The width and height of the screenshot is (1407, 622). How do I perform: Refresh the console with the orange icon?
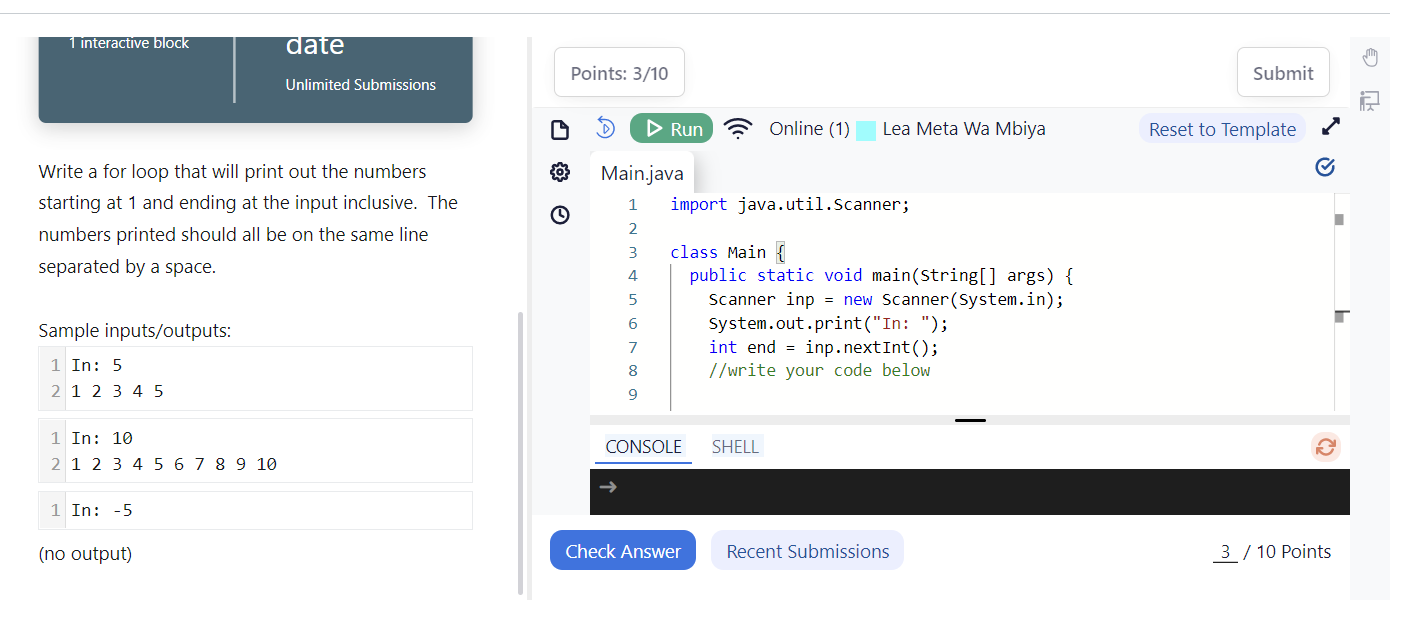[x=1326, y=447]
